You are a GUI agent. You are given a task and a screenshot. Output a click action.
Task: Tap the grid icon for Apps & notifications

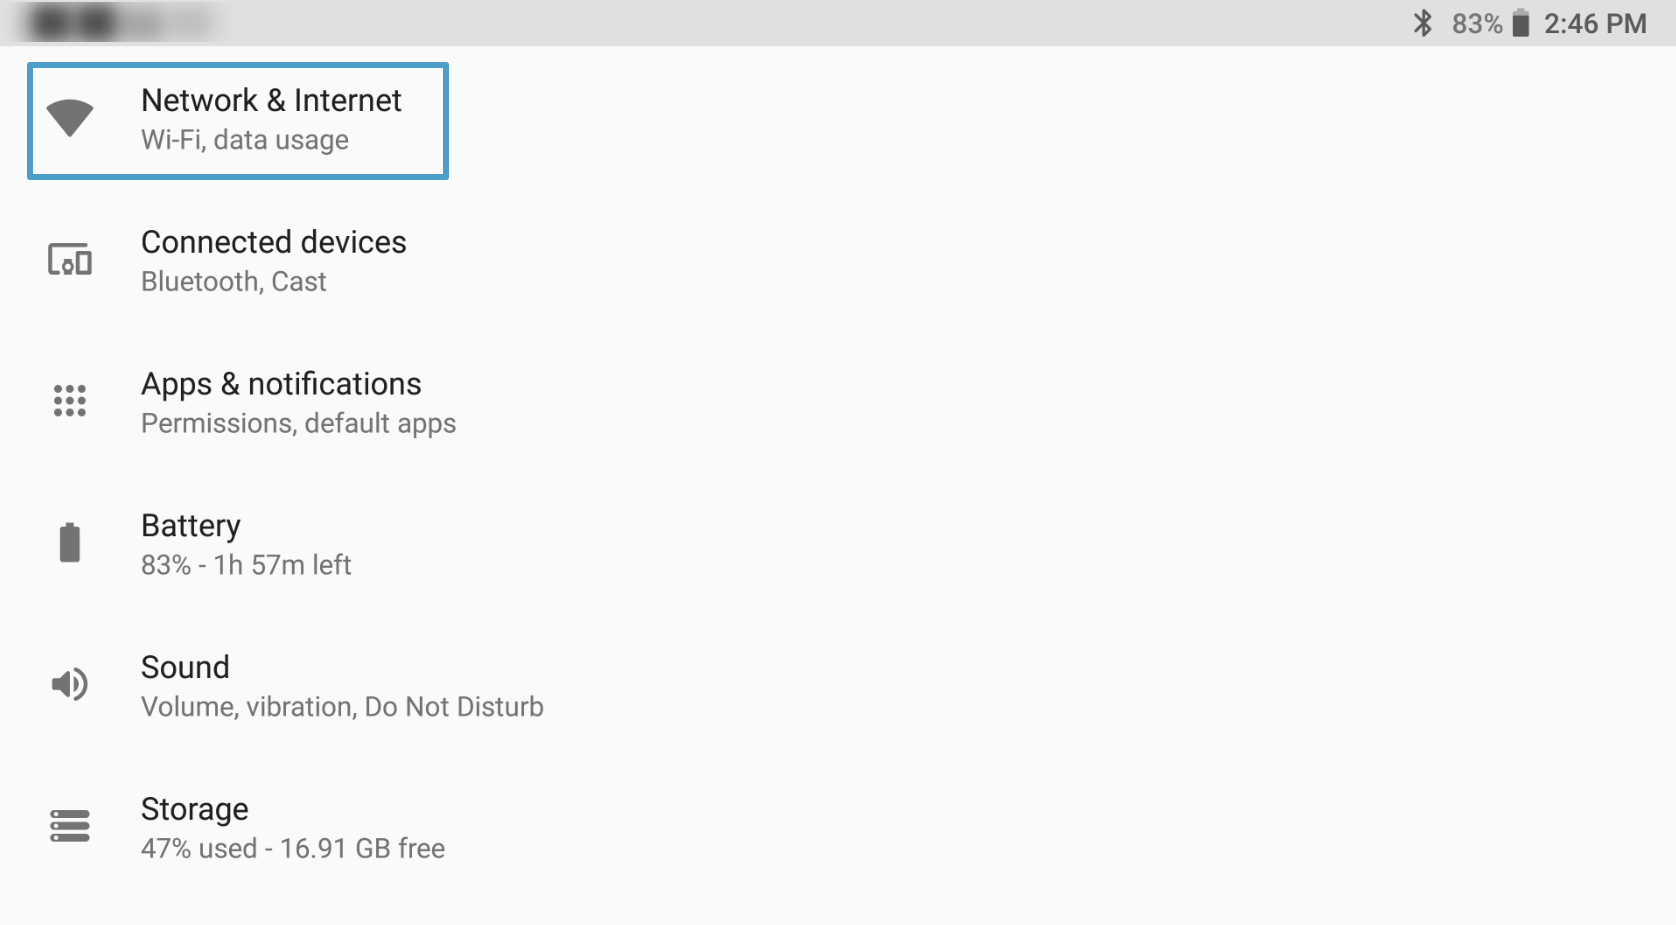70,401
